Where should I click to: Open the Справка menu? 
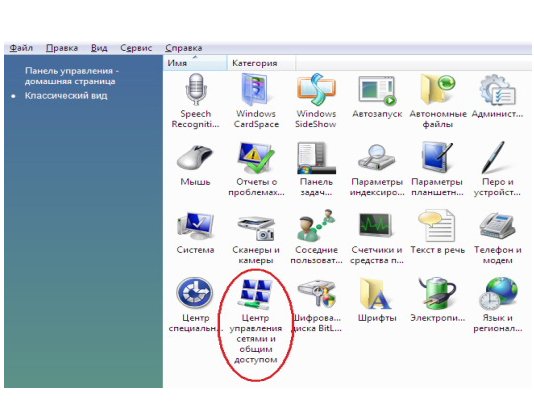pyautogui.click(x=184, y=48)
